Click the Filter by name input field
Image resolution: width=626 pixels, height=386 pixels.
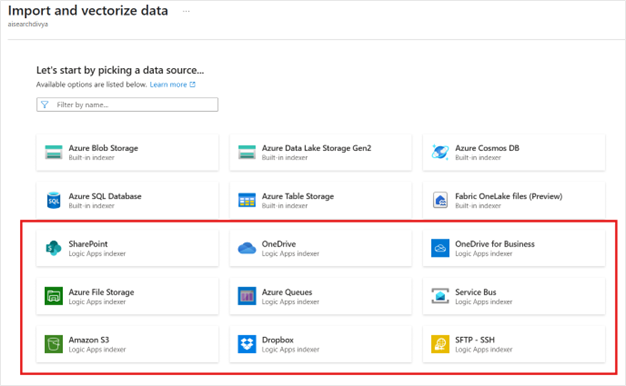(127, 105)
